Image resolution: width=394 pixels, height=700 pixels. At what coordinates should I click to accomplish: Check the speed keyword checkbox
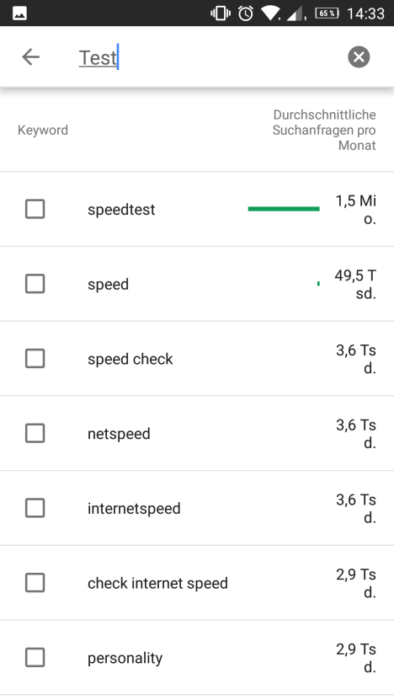(x=35, y=283)
